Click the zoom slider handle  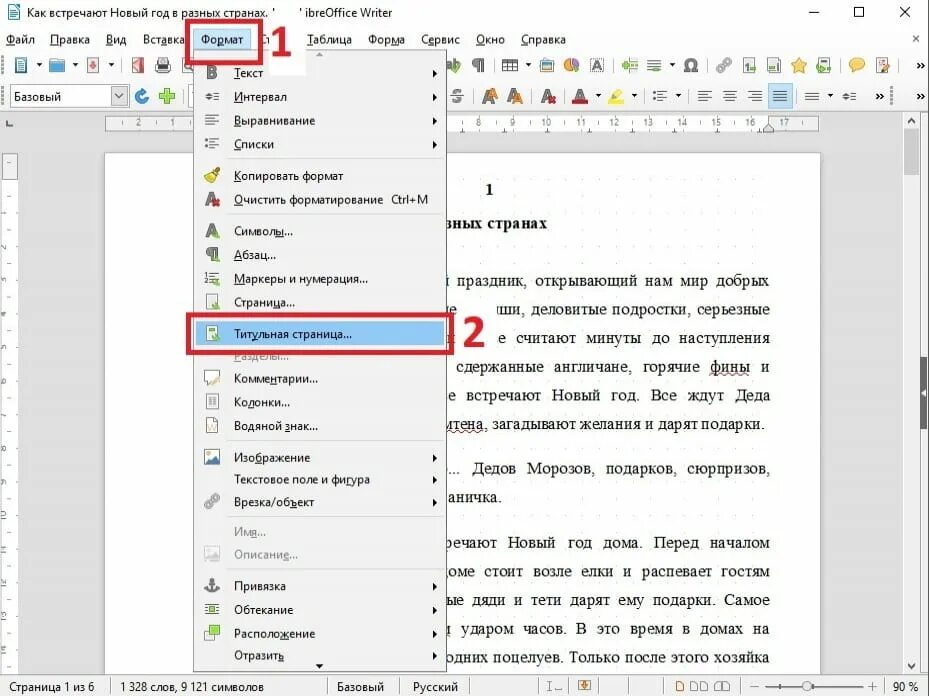pyautogui.click(x=807, y=687)
